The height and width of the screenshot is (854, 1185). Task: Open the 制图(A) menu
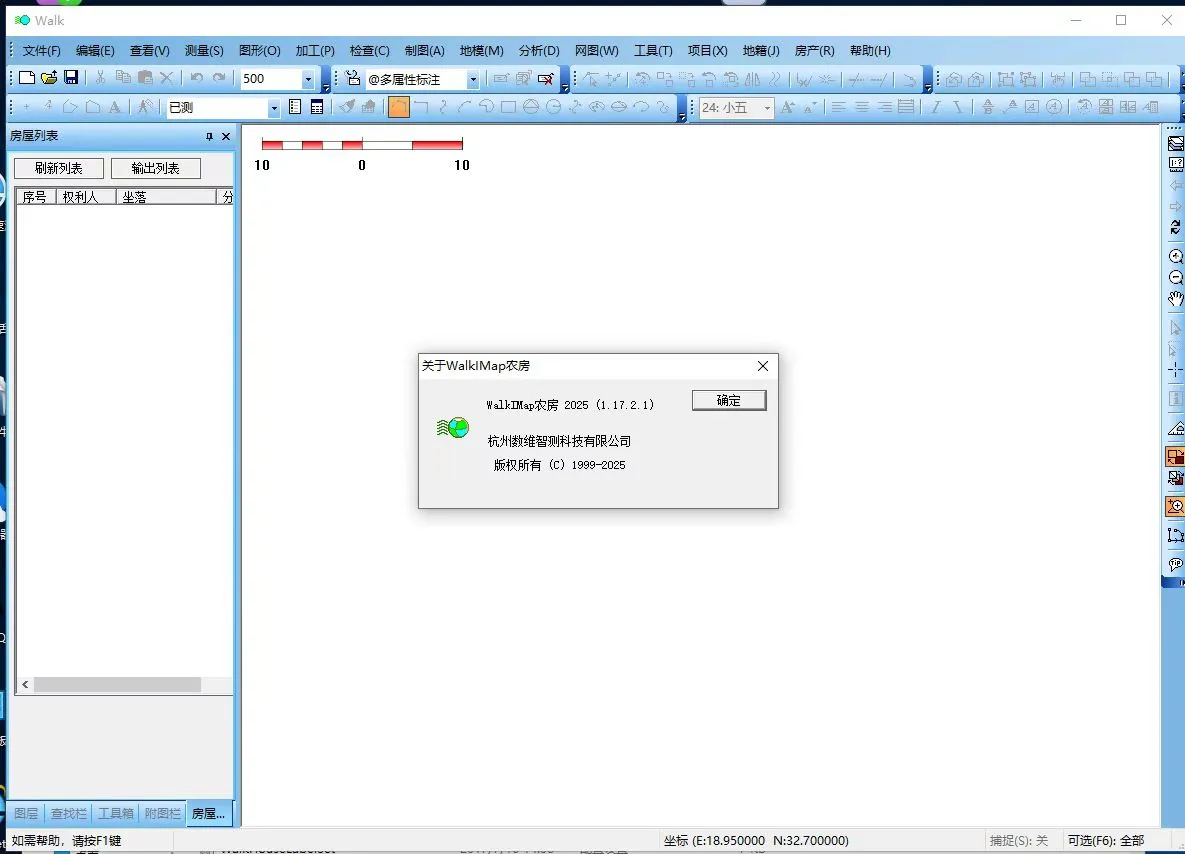[x=425, y=51]
